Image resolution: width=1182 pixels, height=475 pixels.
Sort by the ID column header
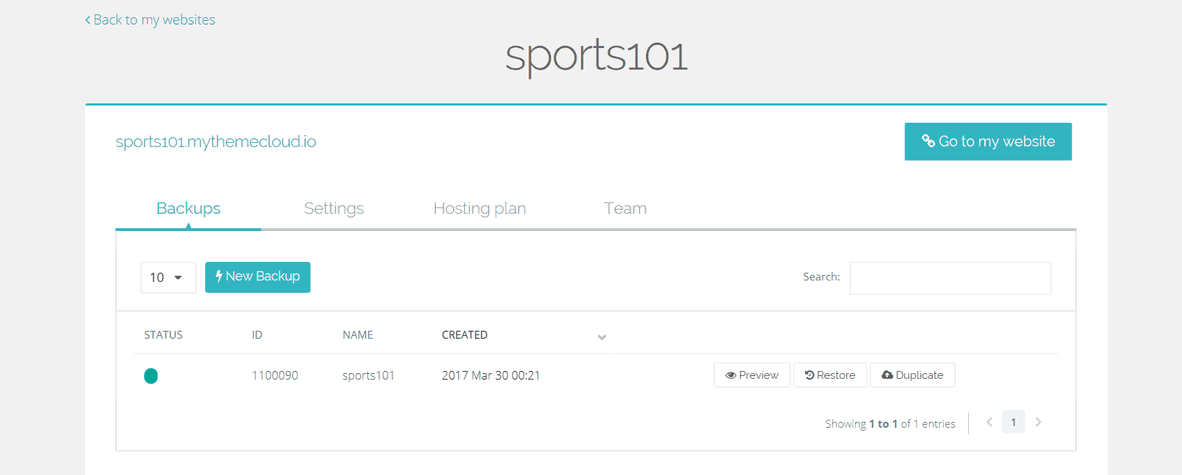[257, 335]
